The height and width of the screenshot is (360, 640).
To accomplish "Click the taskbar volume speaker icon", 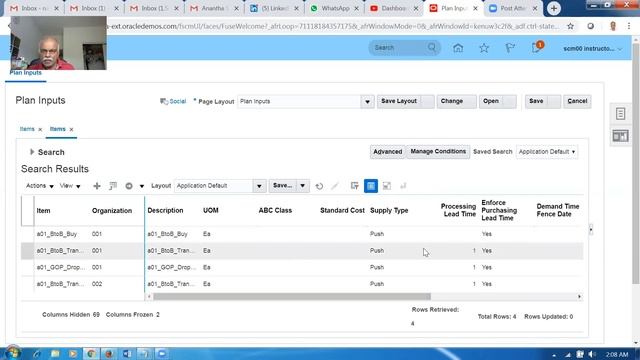I will coord(592,354).
